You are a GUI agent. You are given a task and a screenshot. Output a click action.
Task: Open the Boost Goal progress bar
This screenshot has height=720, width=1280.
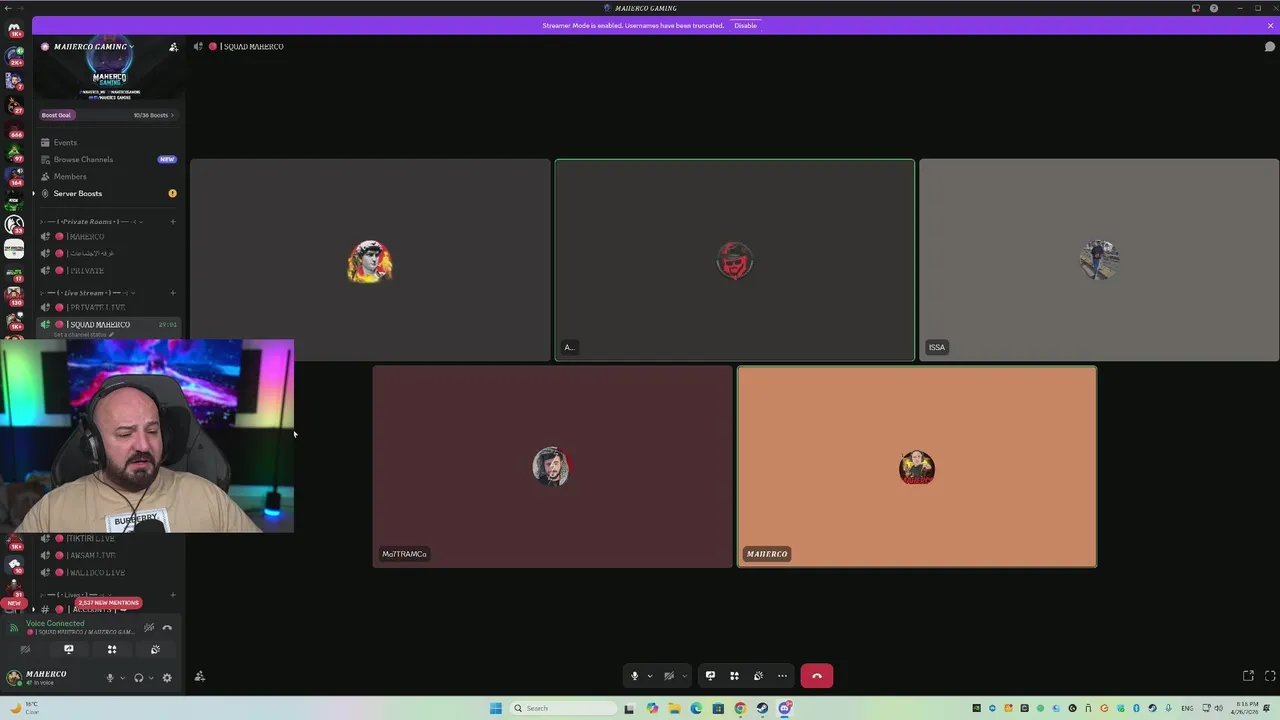(x=107, y=115)
